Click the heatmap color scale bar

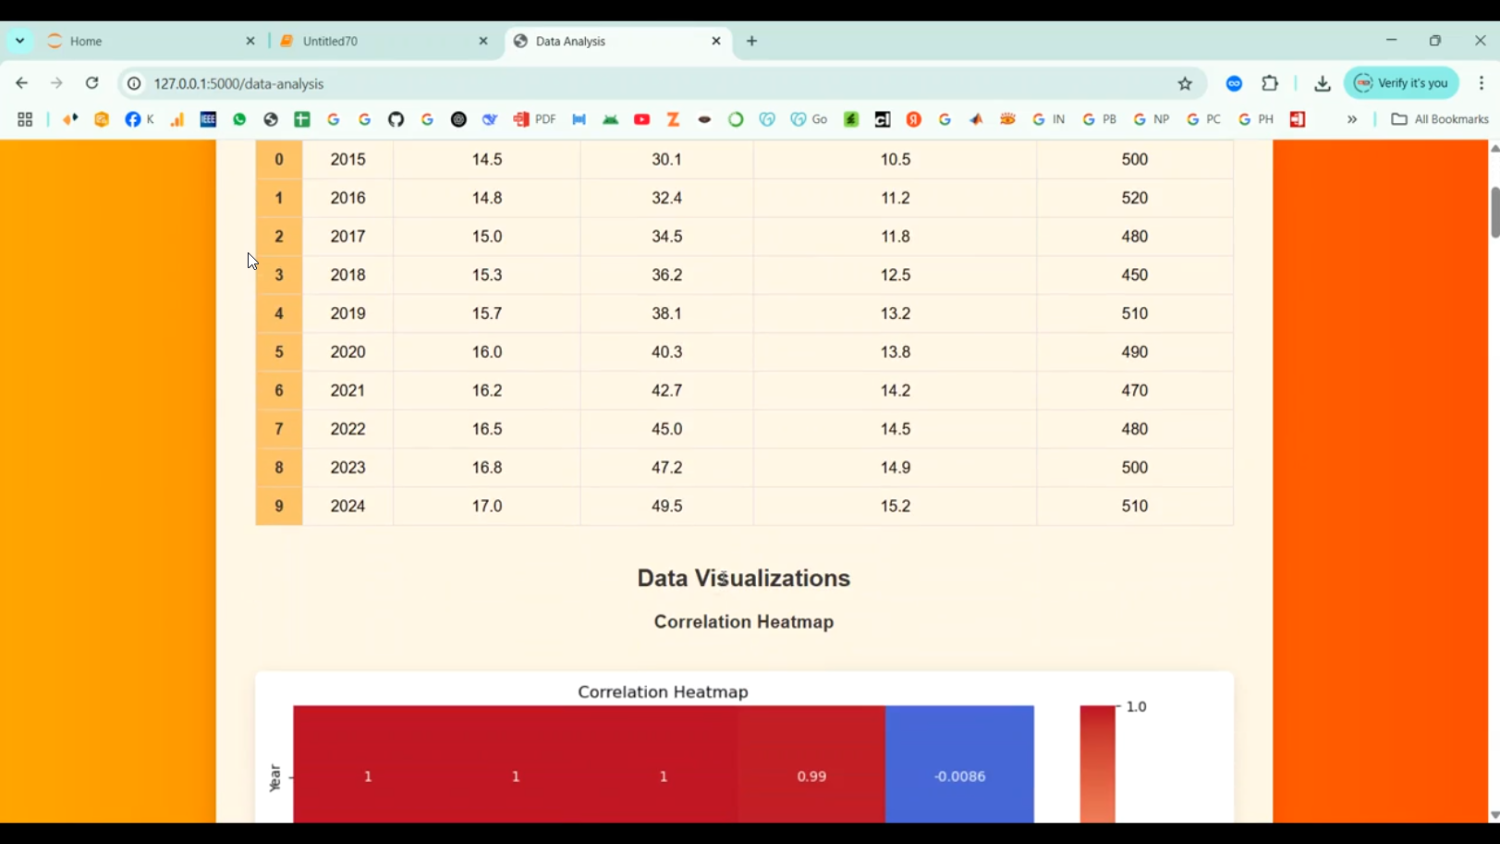click(x=1097, y=765)
